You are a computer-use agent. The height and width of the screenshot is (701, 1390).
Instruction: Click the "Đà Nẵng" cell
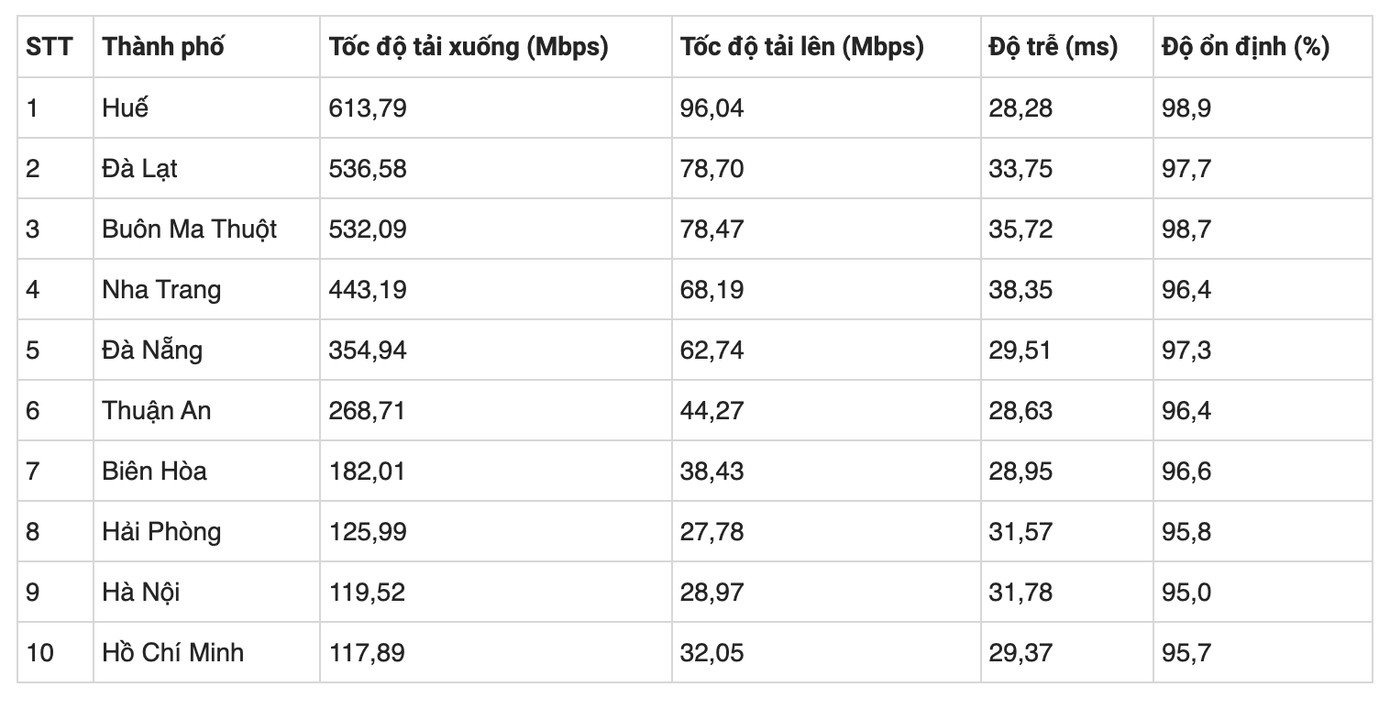(152, 350)
